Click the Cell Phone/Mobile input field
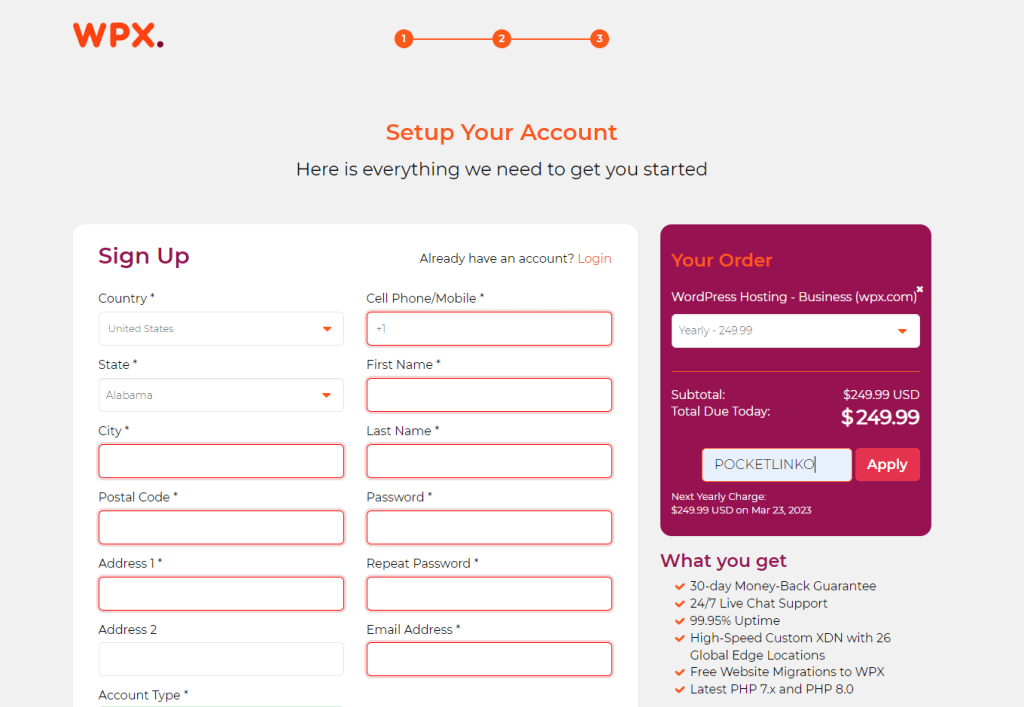Image resolution: width=1024 pixels, height=707 pixels. coord(489,328)
